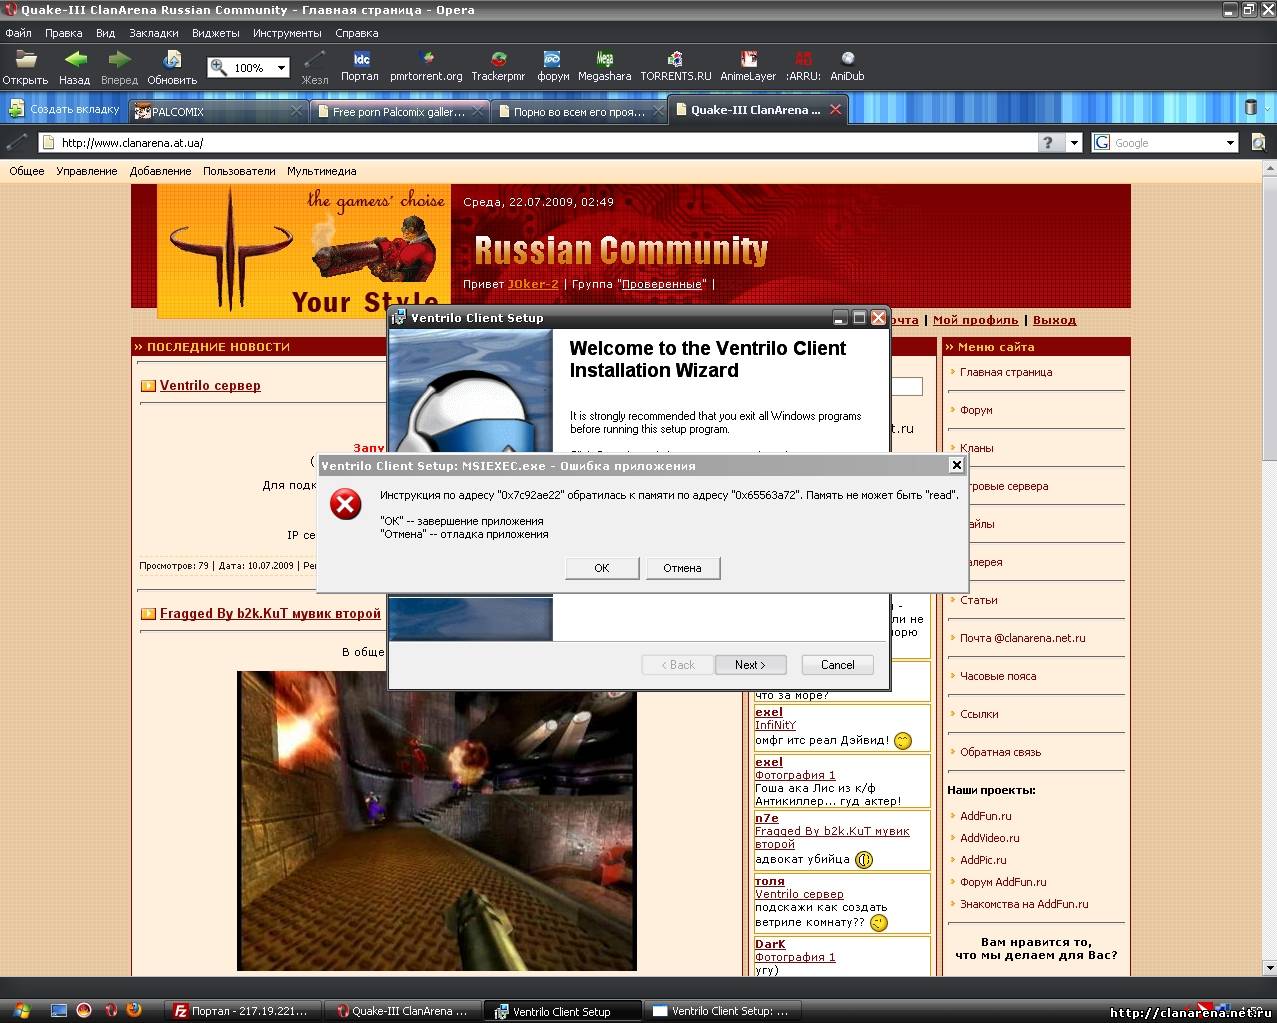Click the Открыть folder icon
The height and width of the screenshot is (1023, 1277).
(x=25, y=60)
